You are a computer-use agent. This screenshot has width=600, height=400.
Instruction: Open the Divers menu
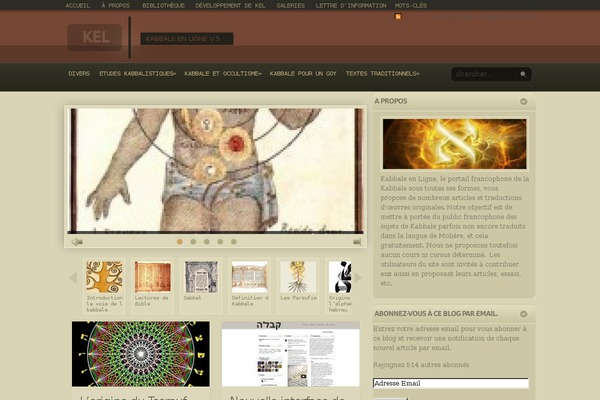coord(79,73)
